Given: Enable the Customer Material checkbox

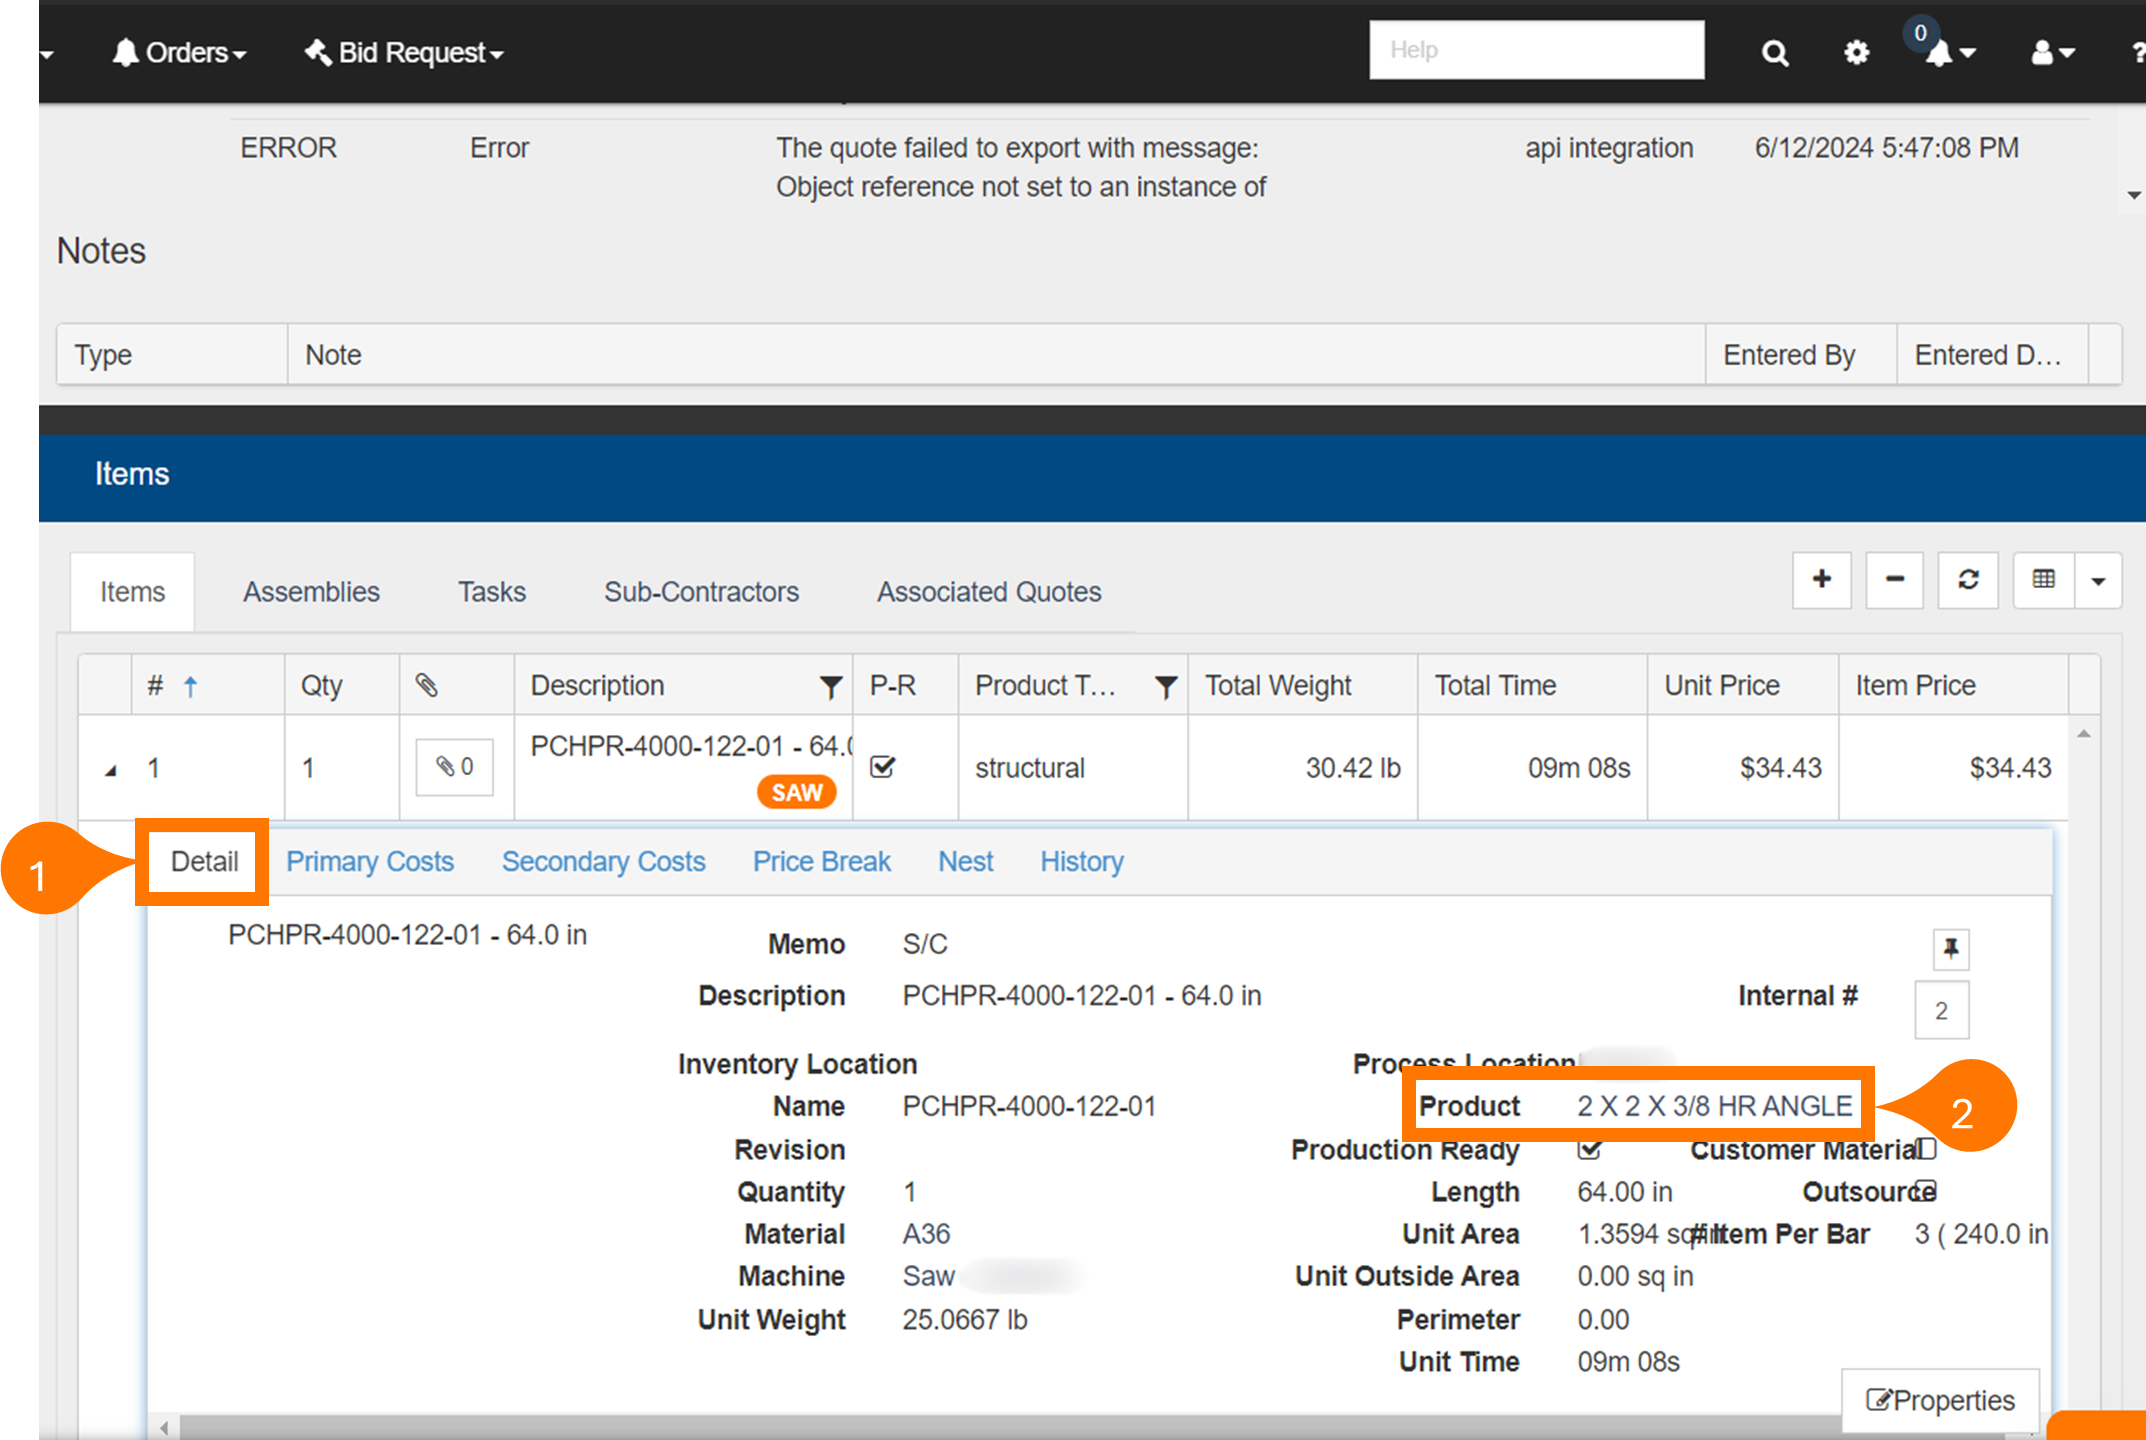Looking at the screenshot, I should click(1927, 1149).
